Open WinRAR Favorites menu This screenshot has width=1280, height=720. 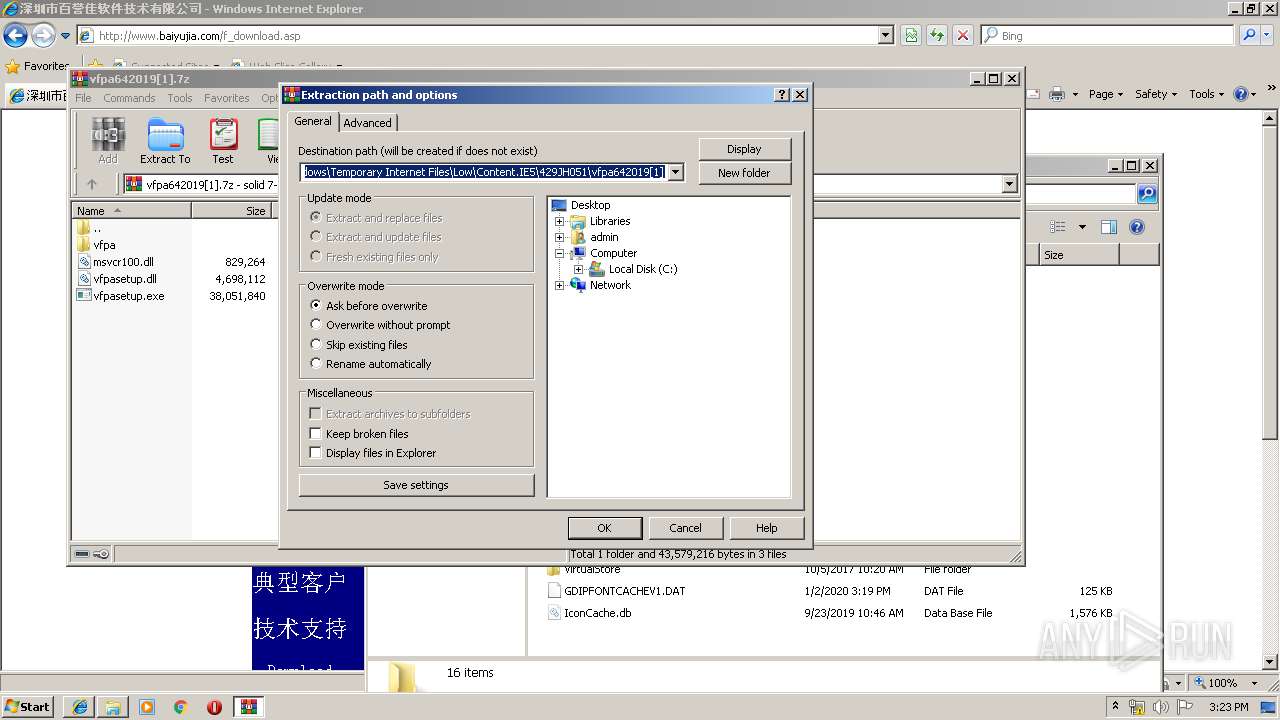coord(227,98)
